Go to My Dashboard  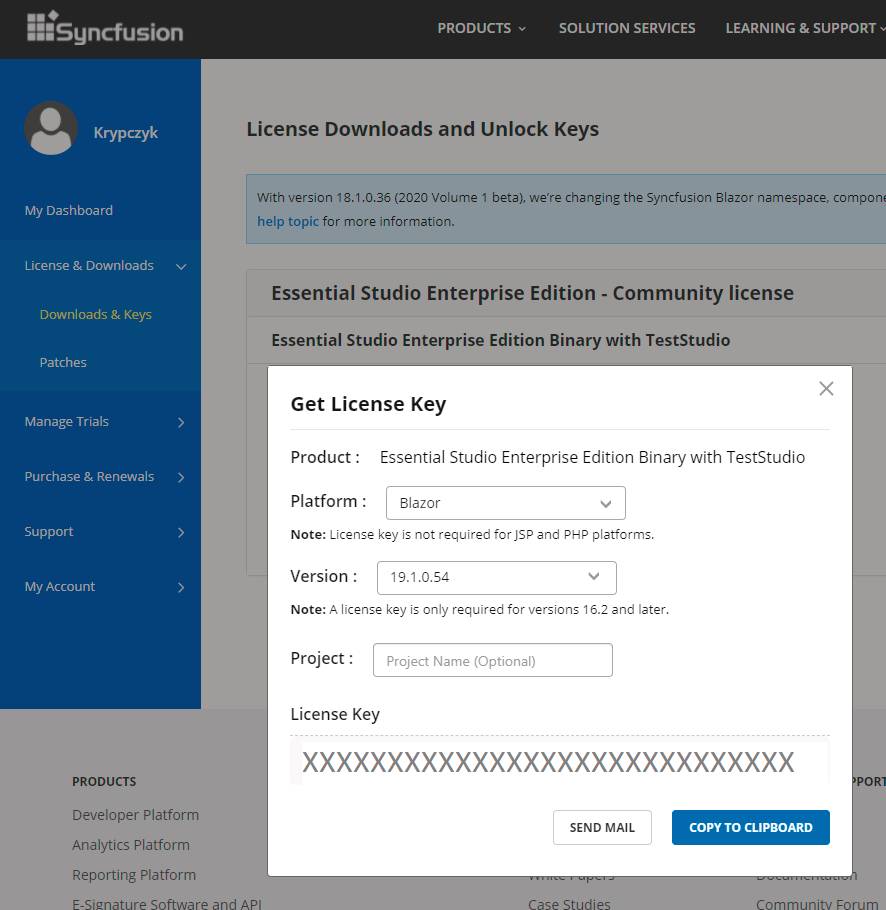point(68,210)
